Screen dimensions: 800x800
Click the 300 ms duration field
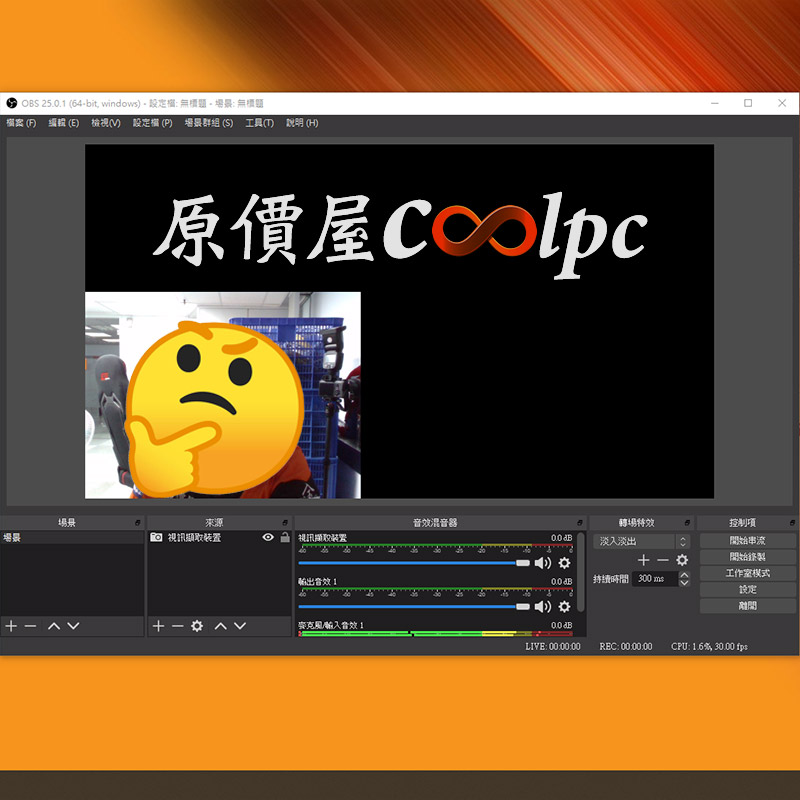click(655, 579)
